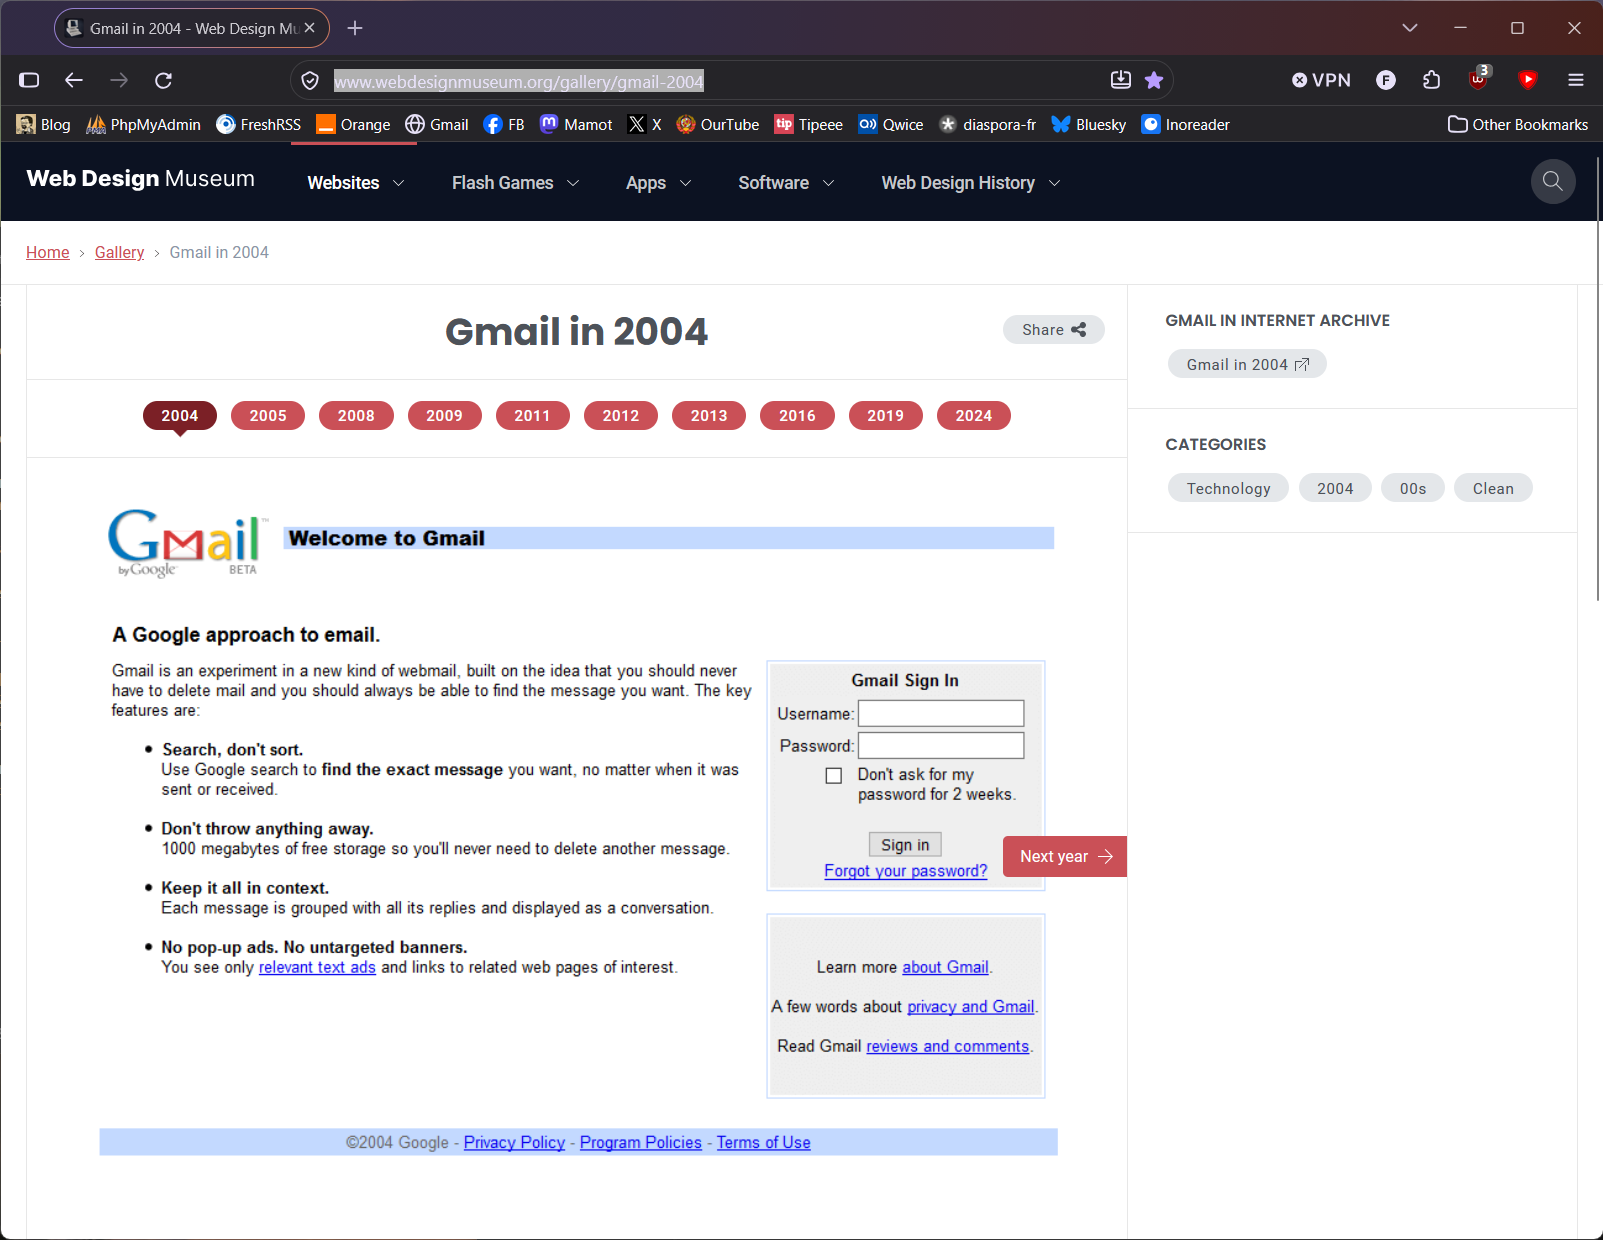Open uBlock Origin extension icon
This screenshot has height=1240, width=1603.
(1479, 79)
